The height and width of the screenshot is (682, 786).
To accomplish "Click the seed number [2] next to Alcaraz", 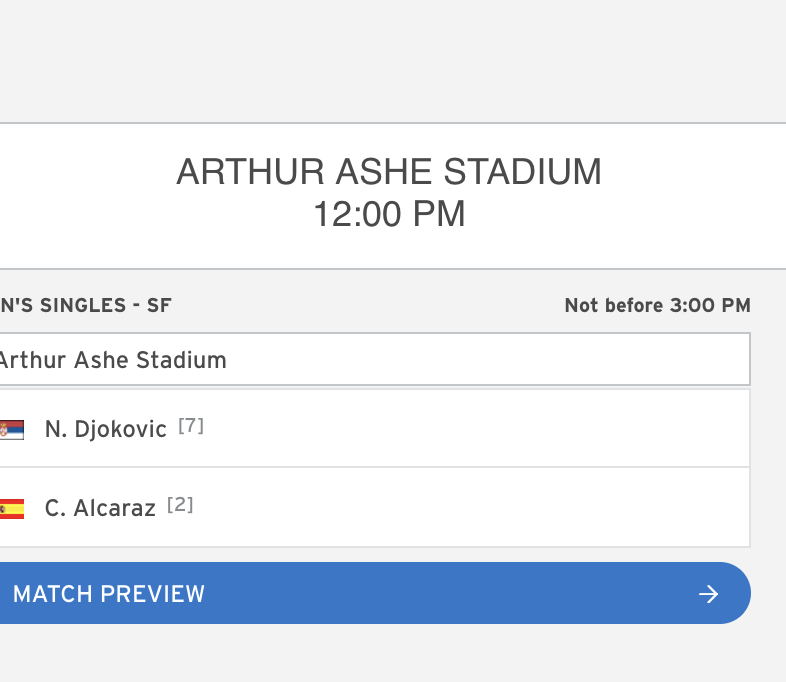I will pyautogui.click(x=180, y=505).
